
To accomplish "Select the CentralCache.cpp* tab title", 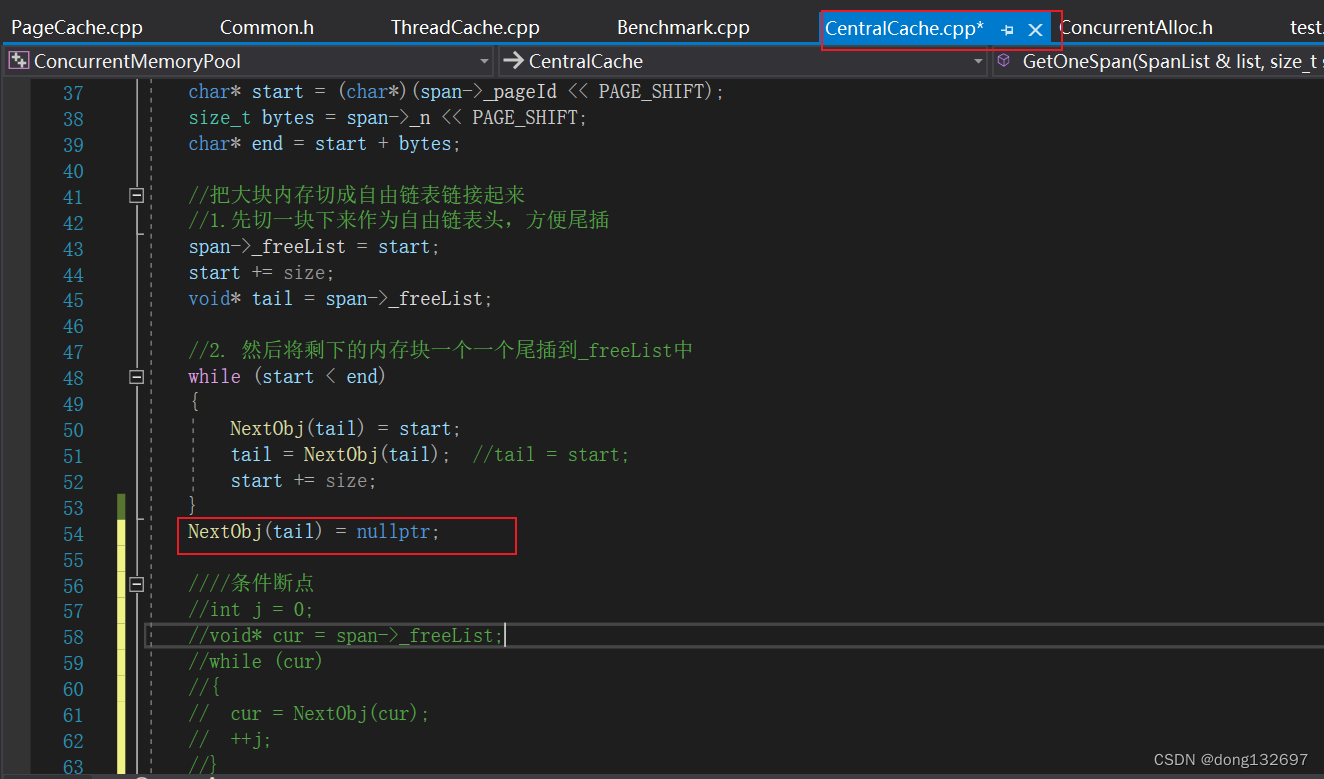I will (x=904, y=28).
